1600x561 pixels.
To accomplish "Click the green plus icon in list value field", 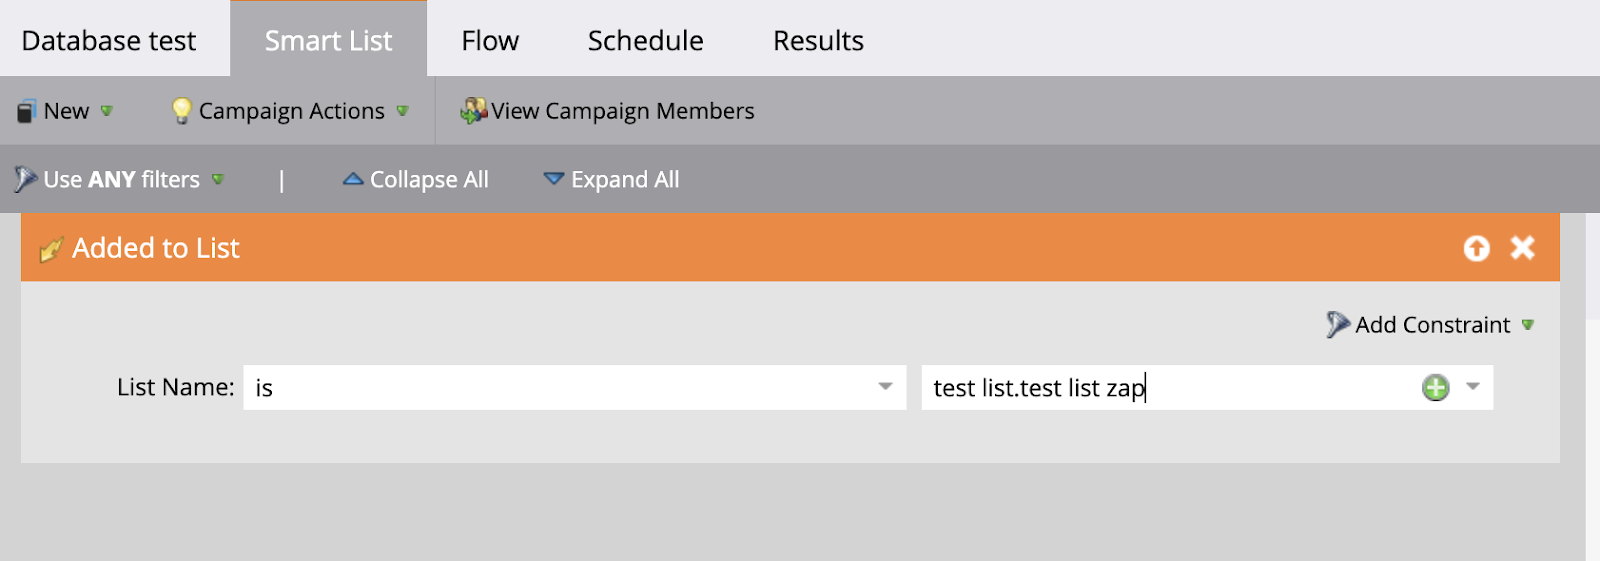I will (x=1435, y=388).
